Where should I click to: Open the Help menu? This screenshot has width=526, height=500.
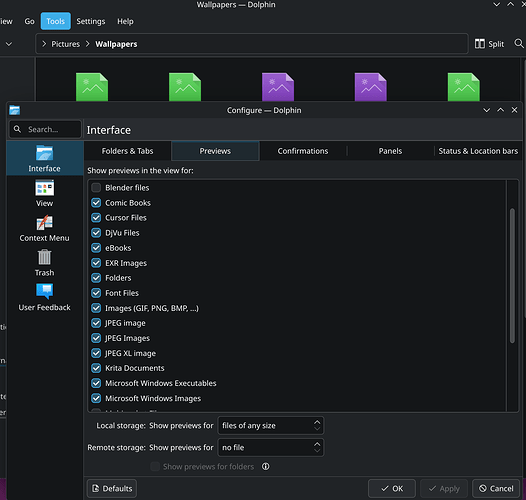[x=125, y=21]
